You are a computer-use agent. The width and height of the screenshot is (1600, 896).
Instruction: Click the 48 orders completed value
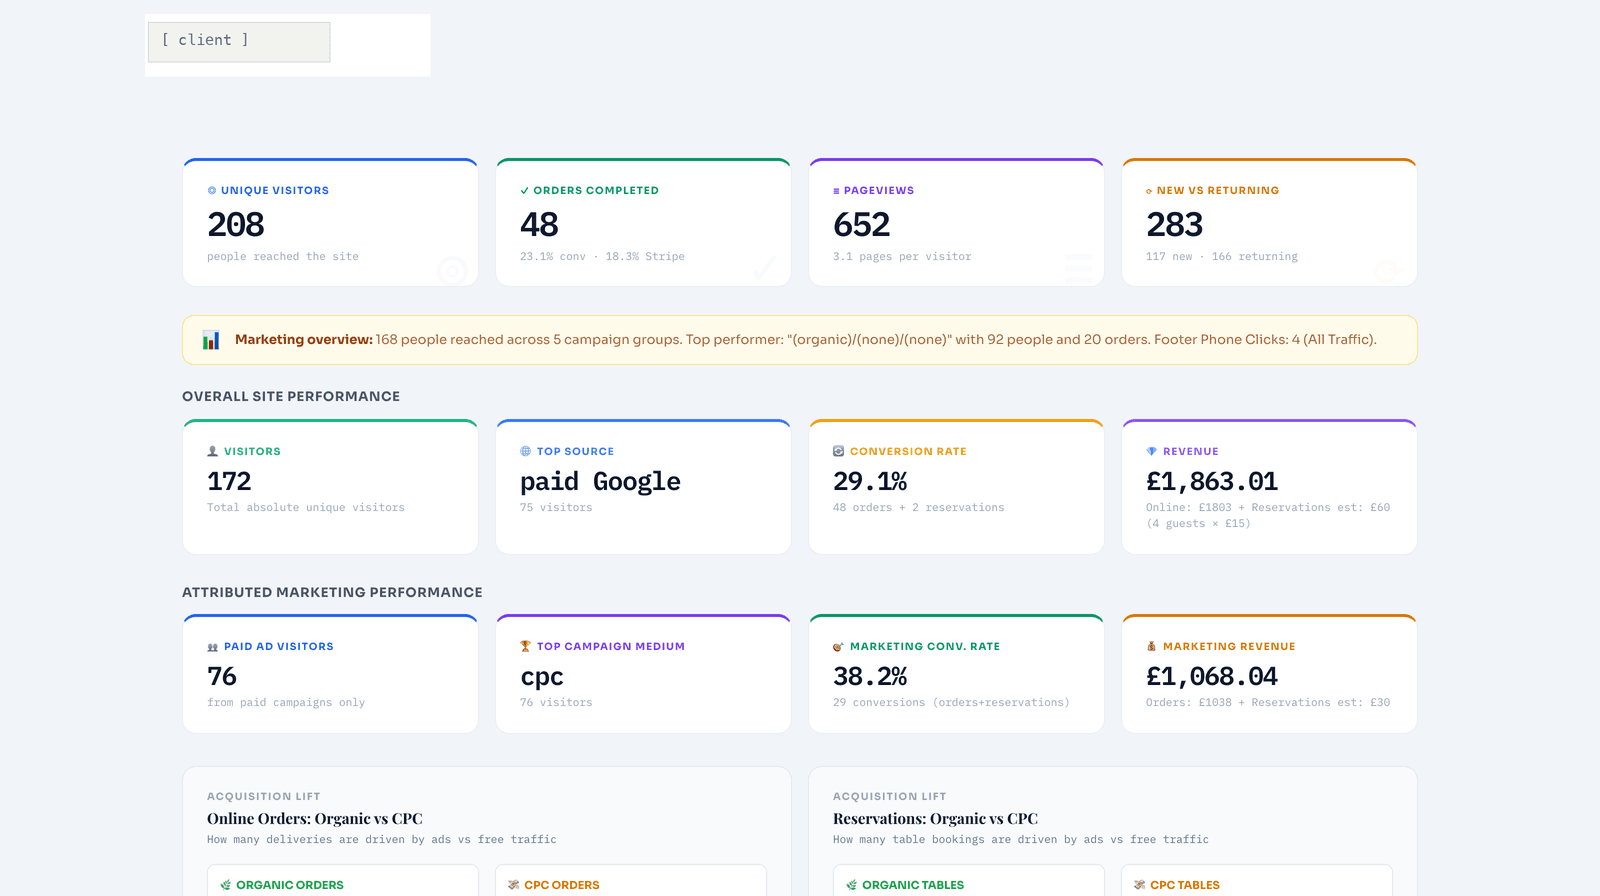click(539, 225)
